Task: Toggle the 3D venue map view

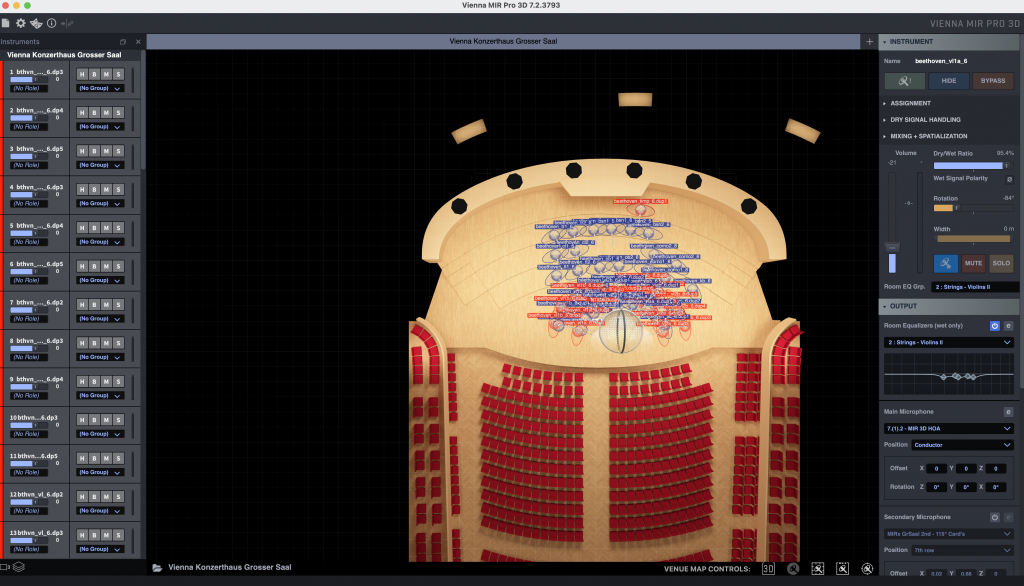Action: [768, 569]
